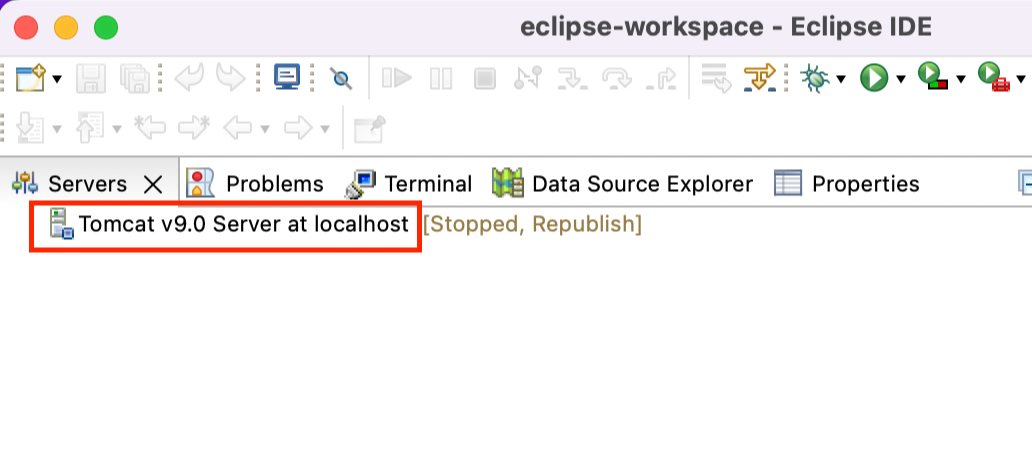Open the Forward history dropdown arrow

coord(324,128)
